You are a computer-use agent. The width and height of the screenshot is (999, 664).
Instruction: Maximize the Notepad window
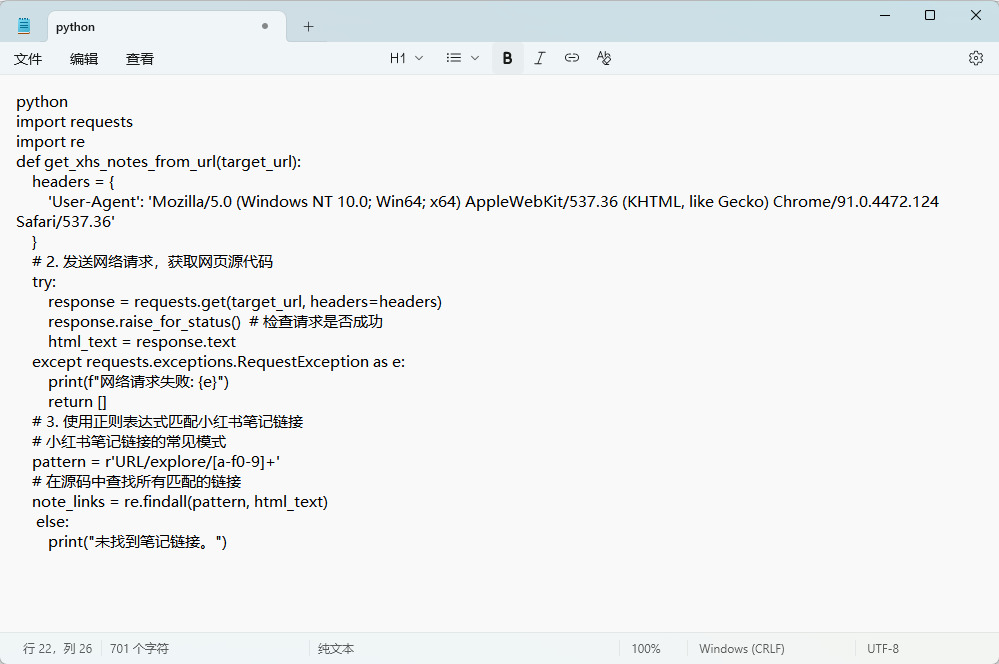click(x=930, y=15)
